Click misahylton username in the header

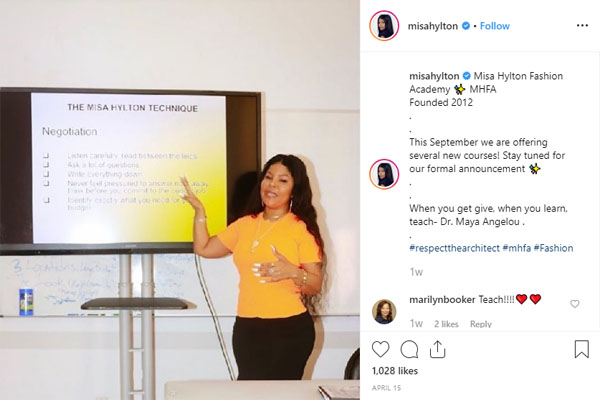[433, 26]
